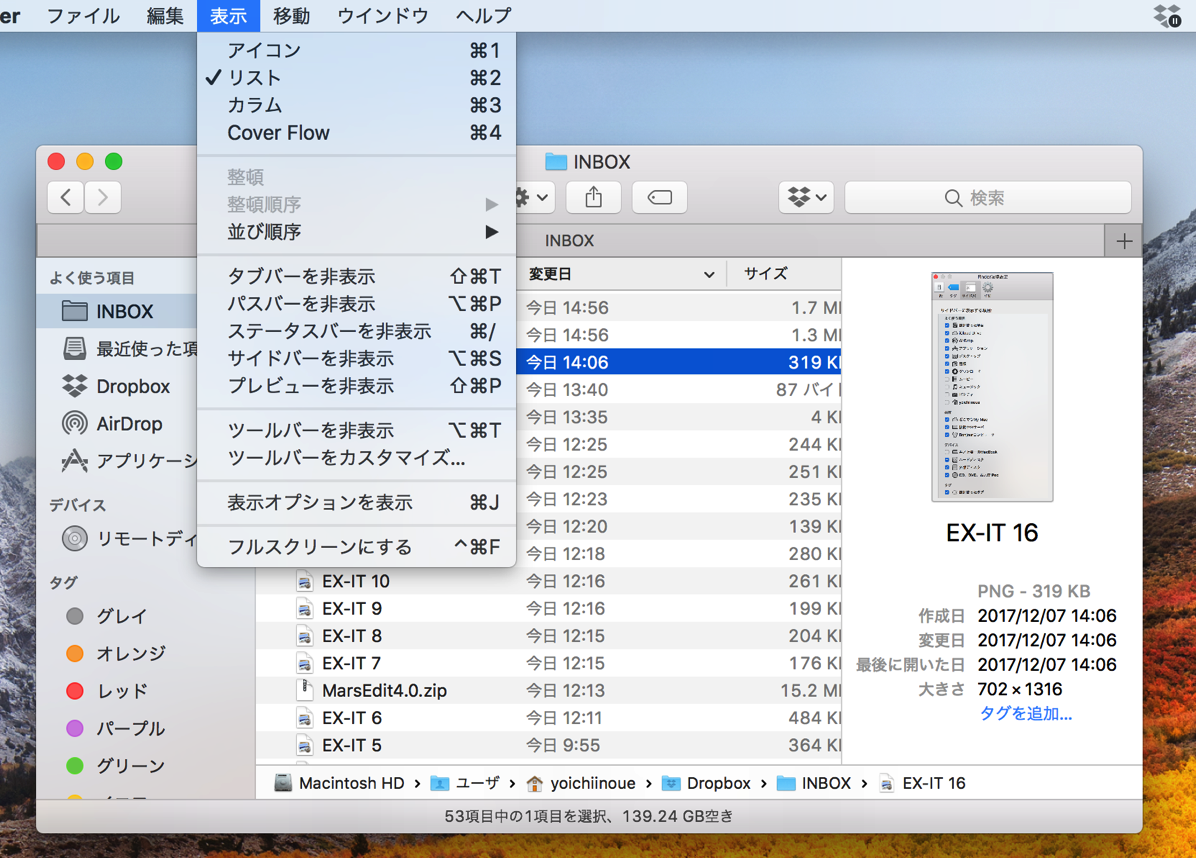Image resolution: width=1196 pixels, height=858 pixels.
Task: Click the タグを追加… link
Action: tap(1025, 714)
